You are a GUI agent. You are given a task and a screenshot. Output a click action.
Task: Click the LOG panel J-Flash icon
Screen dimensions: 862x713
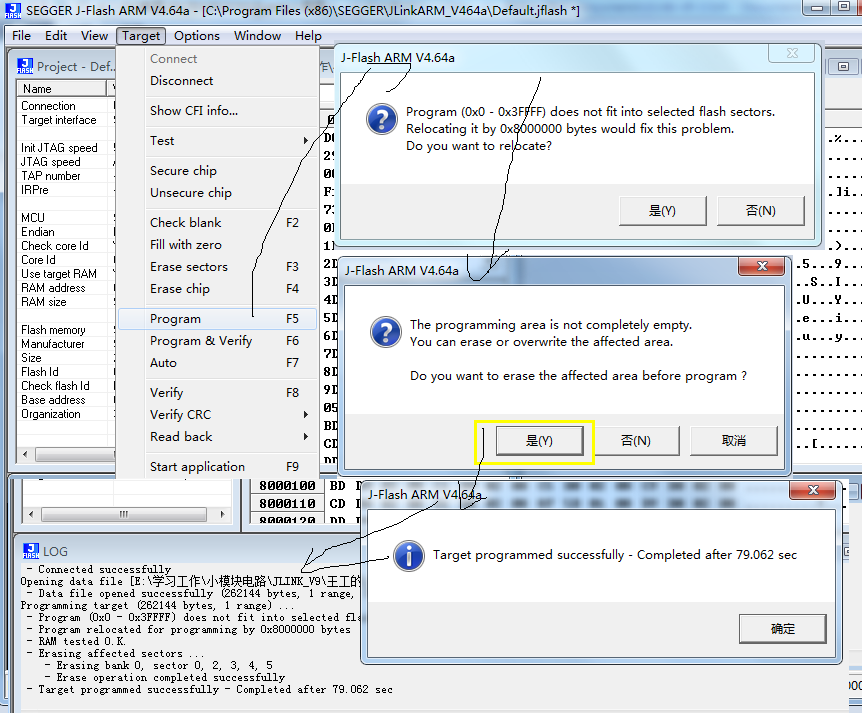[31, 551]
